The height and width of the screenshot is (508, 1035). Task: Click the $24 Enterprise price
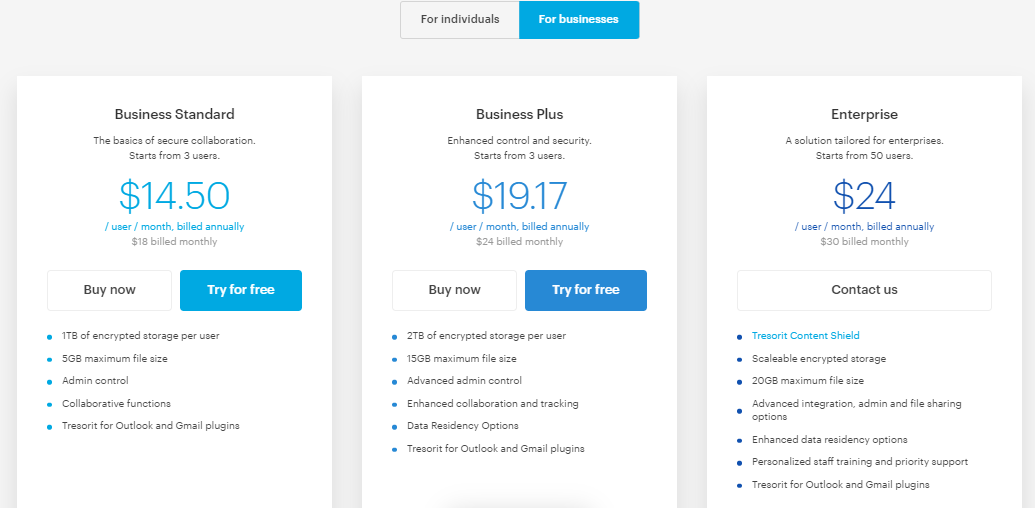[864, 196]
